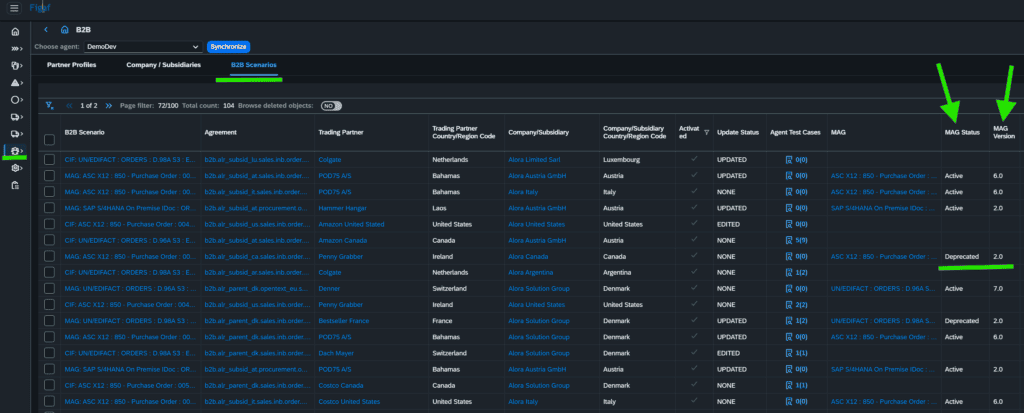1024x413 pixels.
Task: Open the gear settings sidebar item
Action: [x=16, y=168]
